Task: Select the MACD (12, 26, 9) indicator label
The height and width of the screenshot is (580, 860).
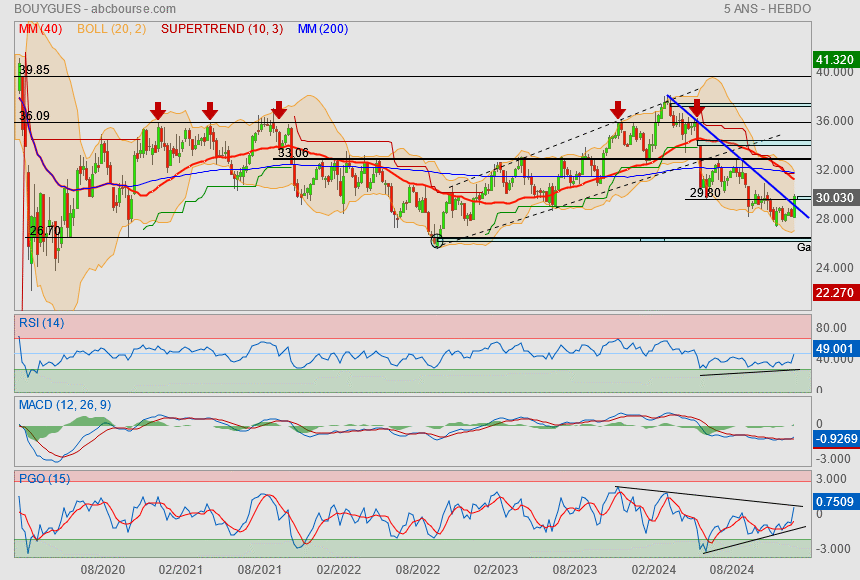Action: click(65, 405)
